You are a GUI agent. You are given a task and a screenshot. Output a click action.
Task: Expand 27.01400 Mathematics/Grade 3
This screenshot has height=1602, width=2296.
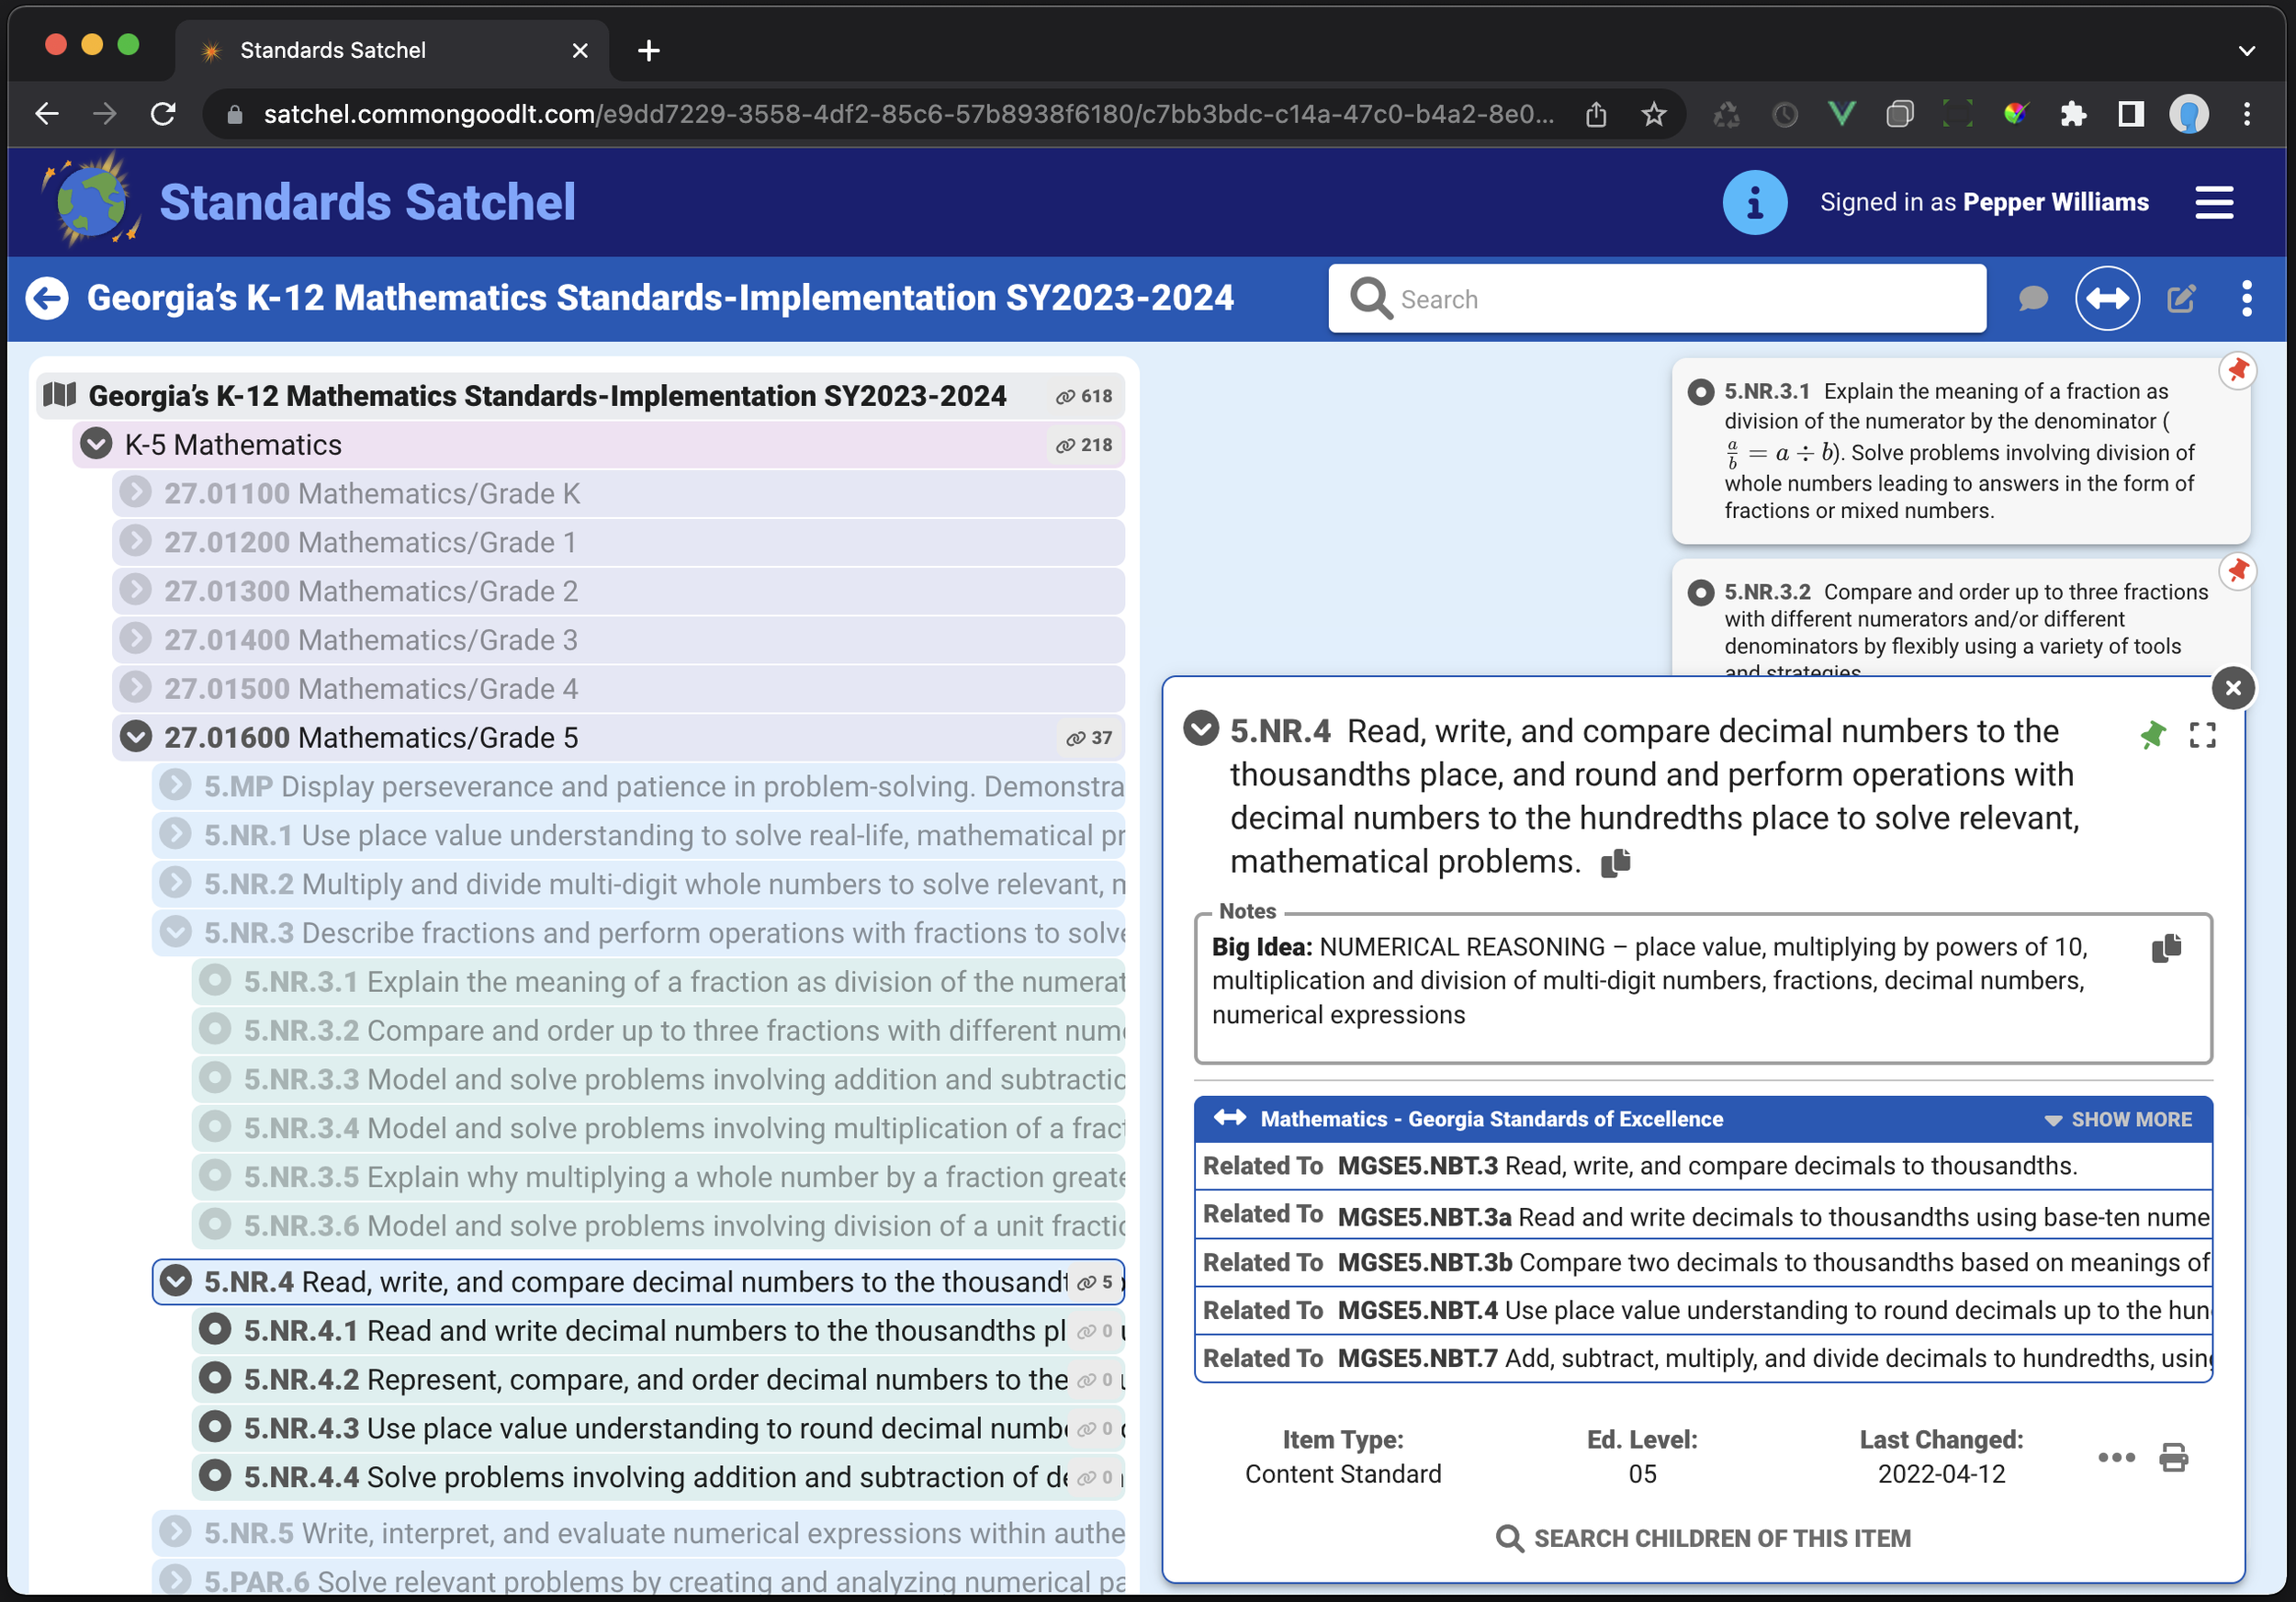[135, 639]
